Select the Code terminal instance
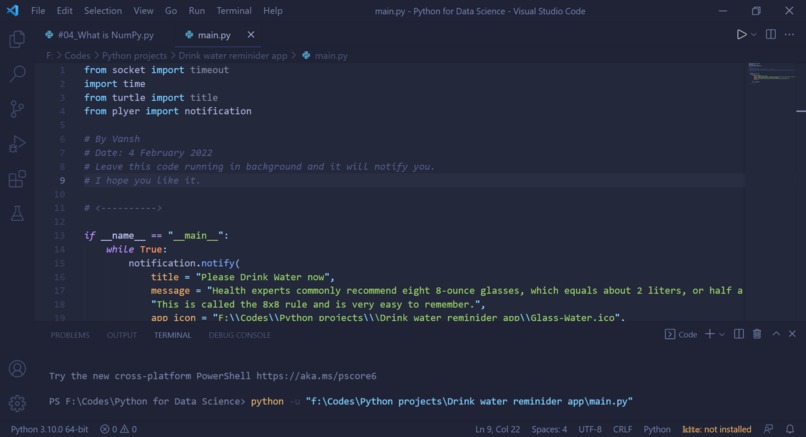The width and height of the screenshot is (806, 437). point(681,335)
